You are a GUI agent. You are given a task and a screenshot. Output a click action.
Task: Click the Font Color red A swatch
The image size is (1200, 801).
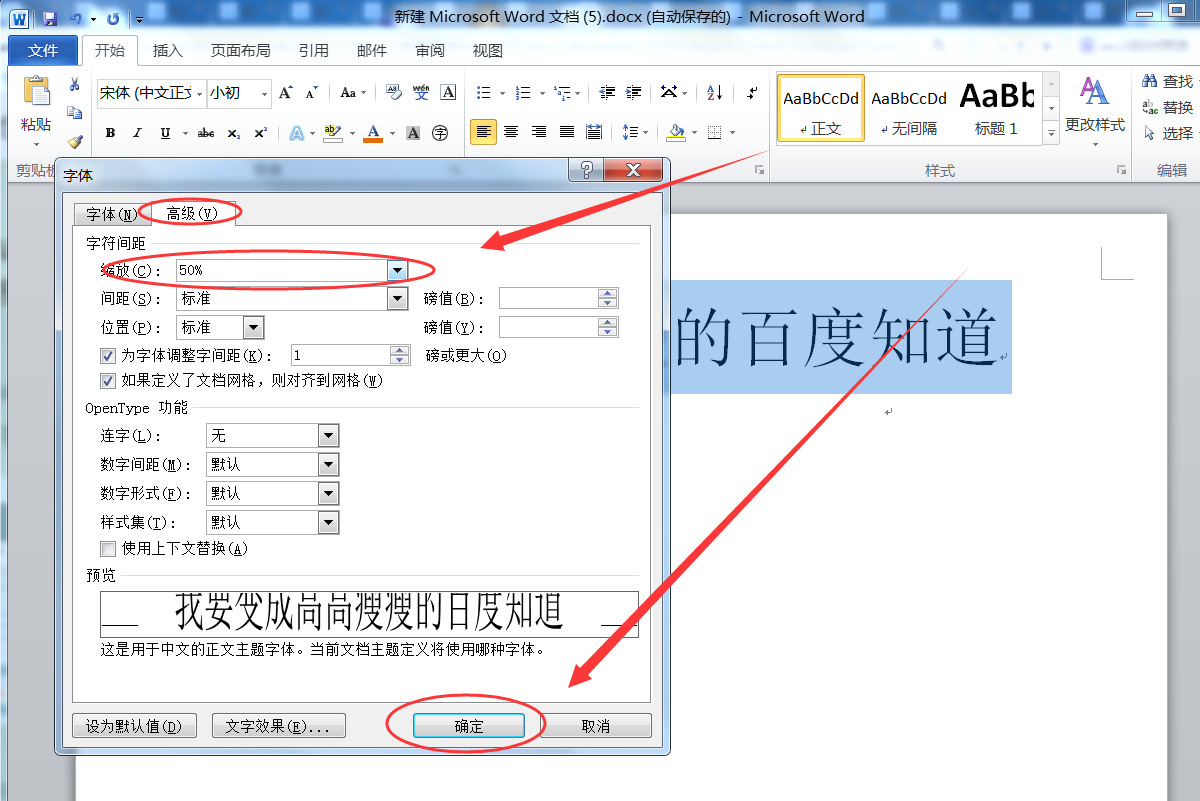tap(373, 133)
